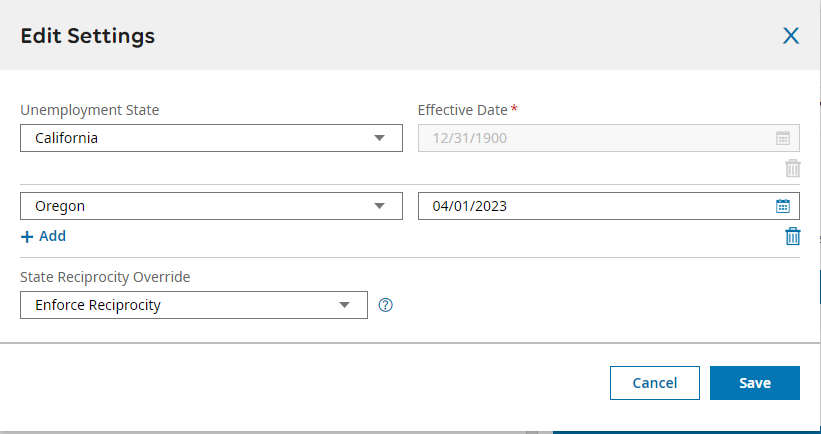Viewport: 821px width, 434px height.
Task: Close the Edit Settings dialog
Action: [790, 36]
